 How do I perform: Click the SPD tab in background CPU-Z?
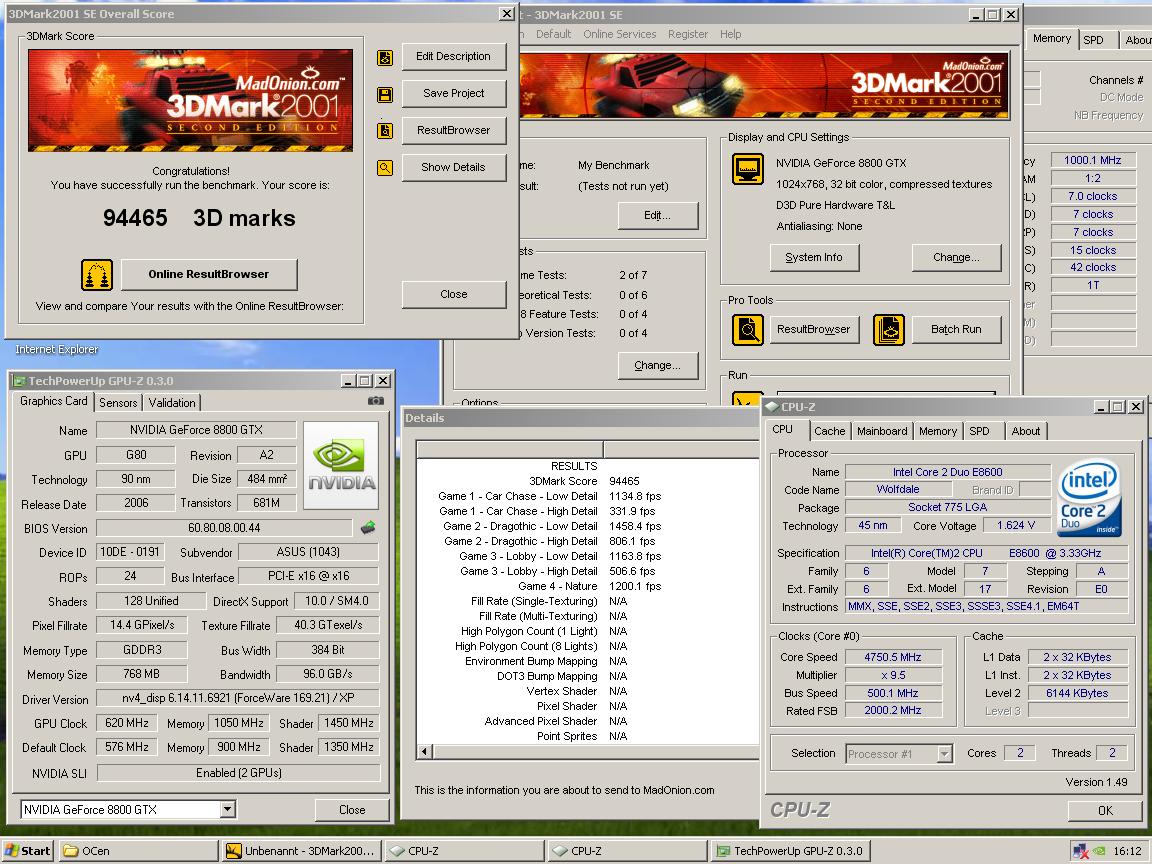tap(1097, 40)
